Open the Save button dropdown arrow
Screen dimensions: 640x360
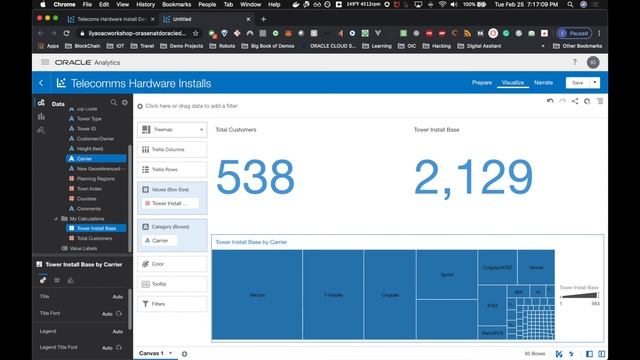pos(595,82)
